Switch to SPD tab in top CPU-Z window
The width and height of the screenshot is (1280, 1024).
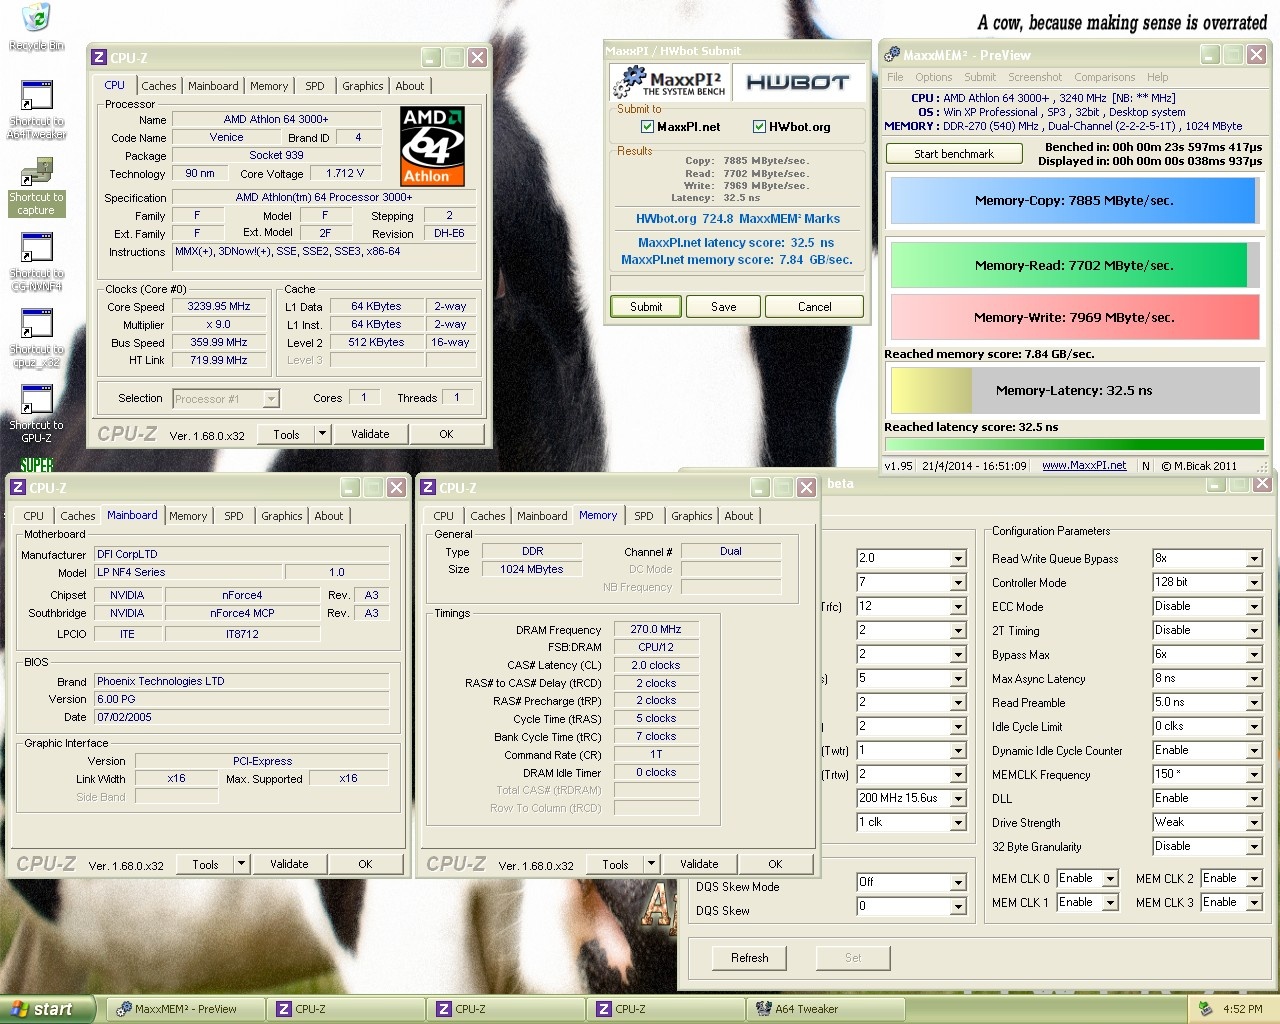coord(315,86)
